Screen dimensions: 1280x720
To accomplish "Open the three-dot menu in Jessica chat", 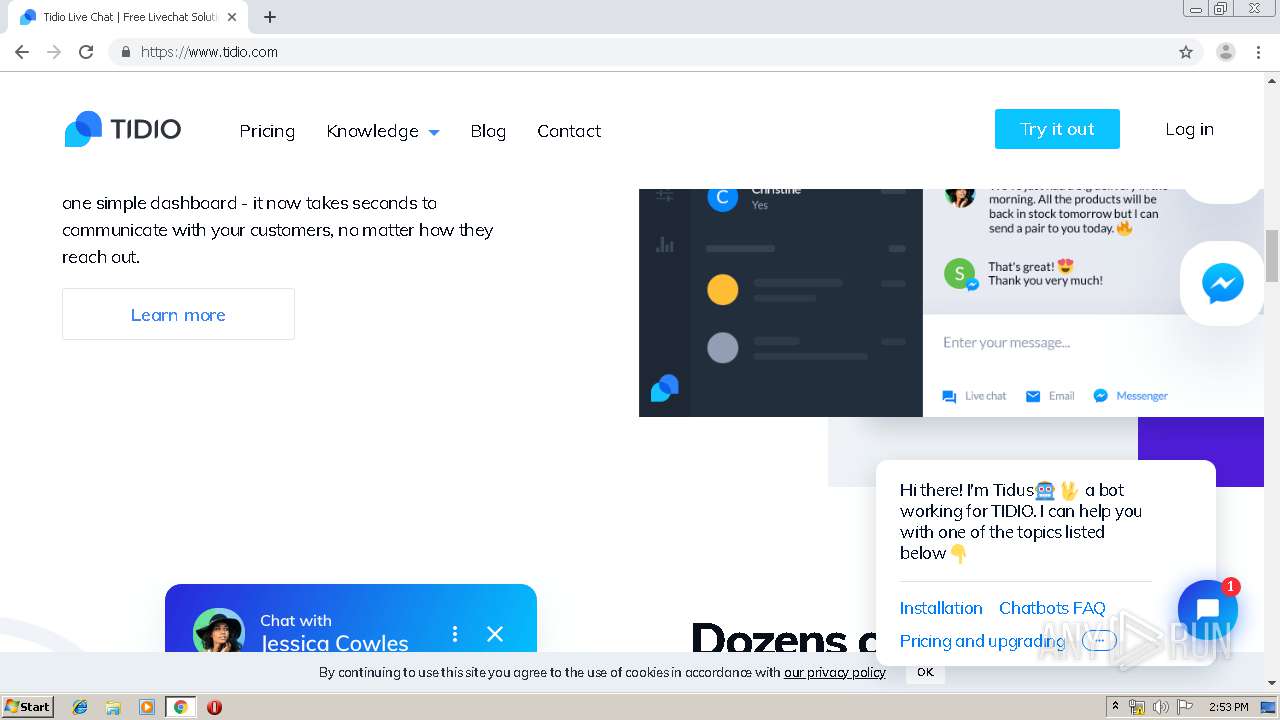I will 455,634.
